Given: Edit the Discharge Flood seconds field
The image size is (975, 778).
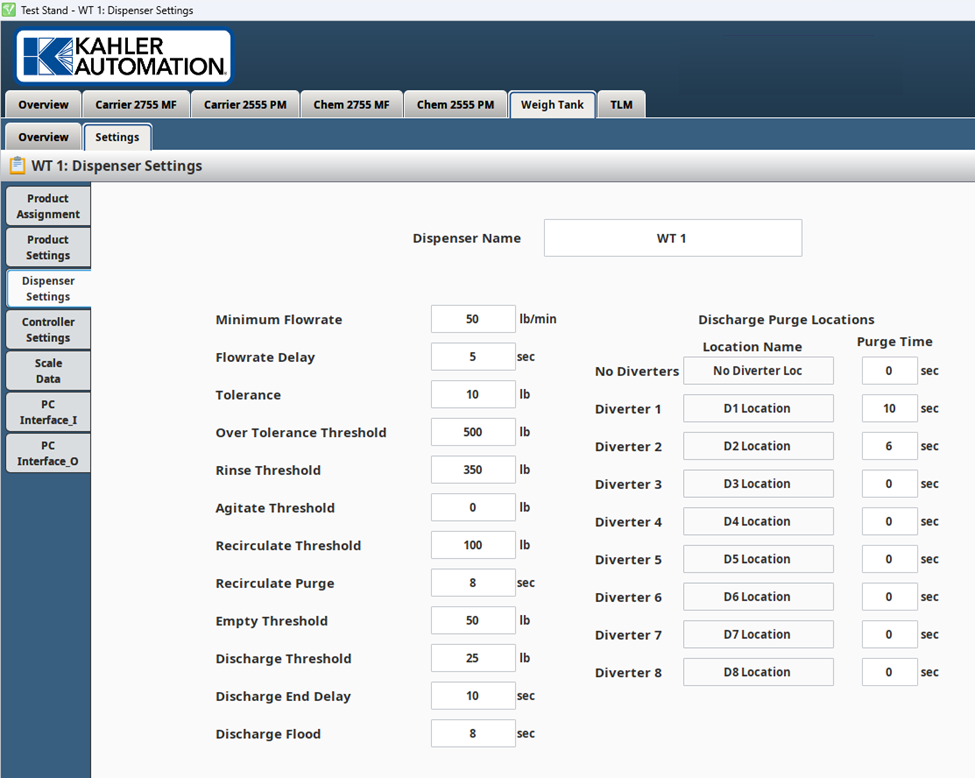Looking at the screenshot, I should tap(473, 734).
